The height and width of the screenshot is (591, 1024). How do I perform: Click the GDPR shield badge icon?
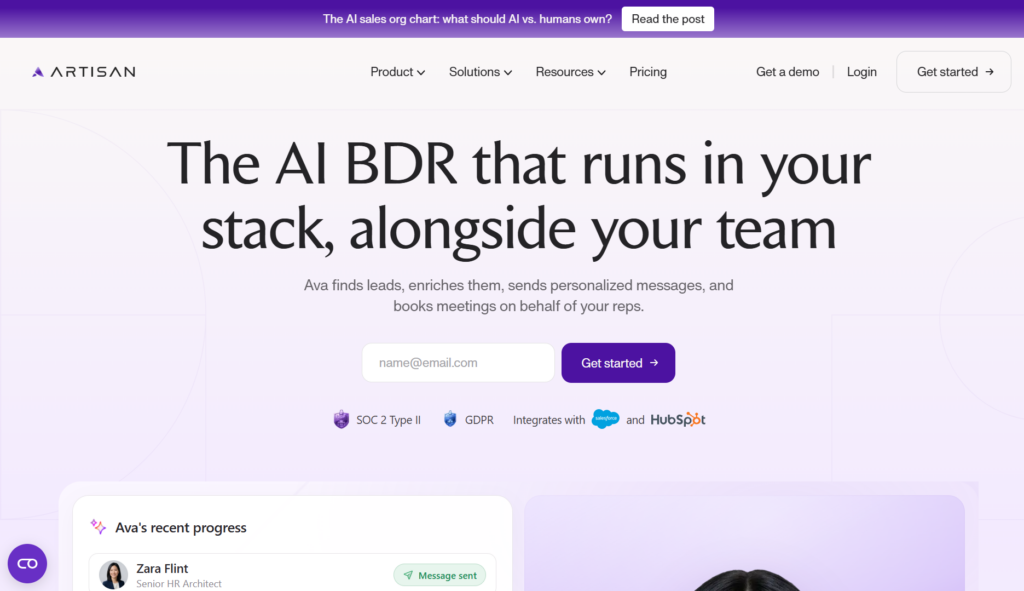pyautogui.click(x=450, y=419)
